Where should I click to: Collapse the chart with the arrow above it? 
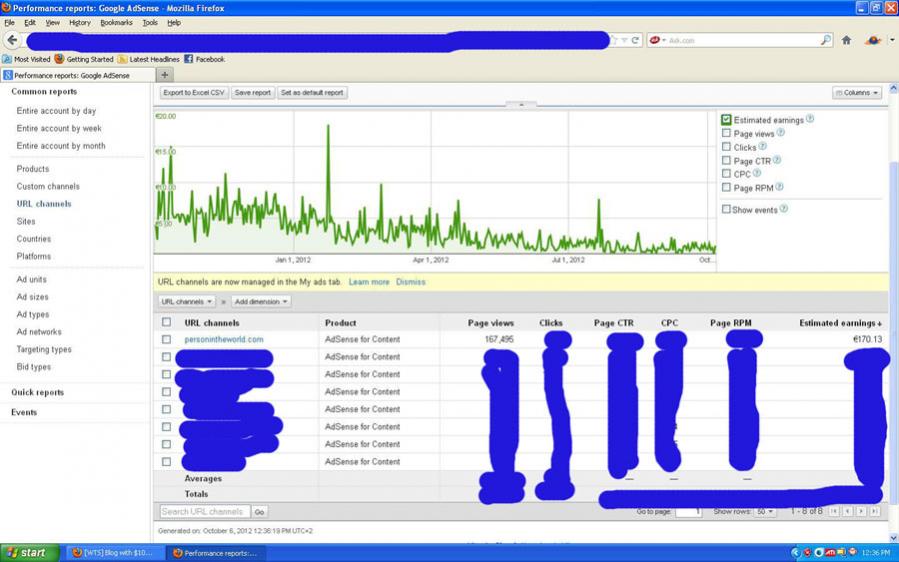521,105
